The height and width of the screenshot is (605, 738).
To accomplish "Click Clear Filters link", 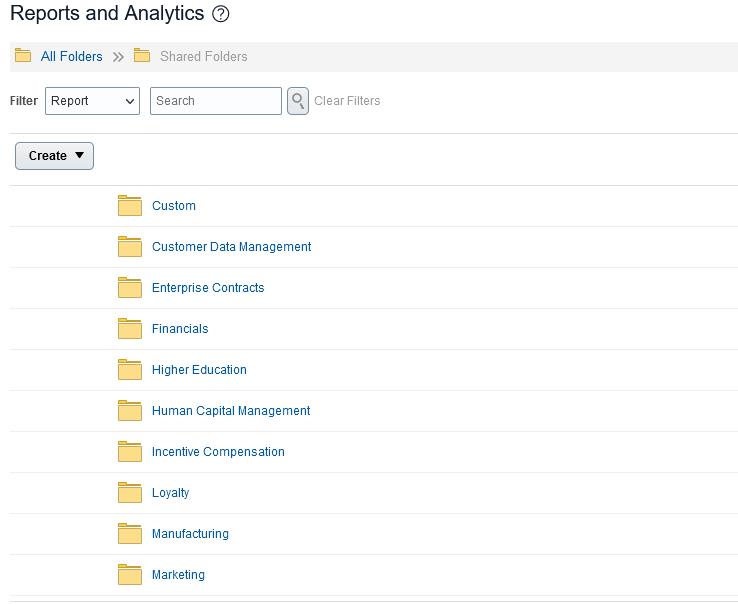I will click(x=347, y=101).
